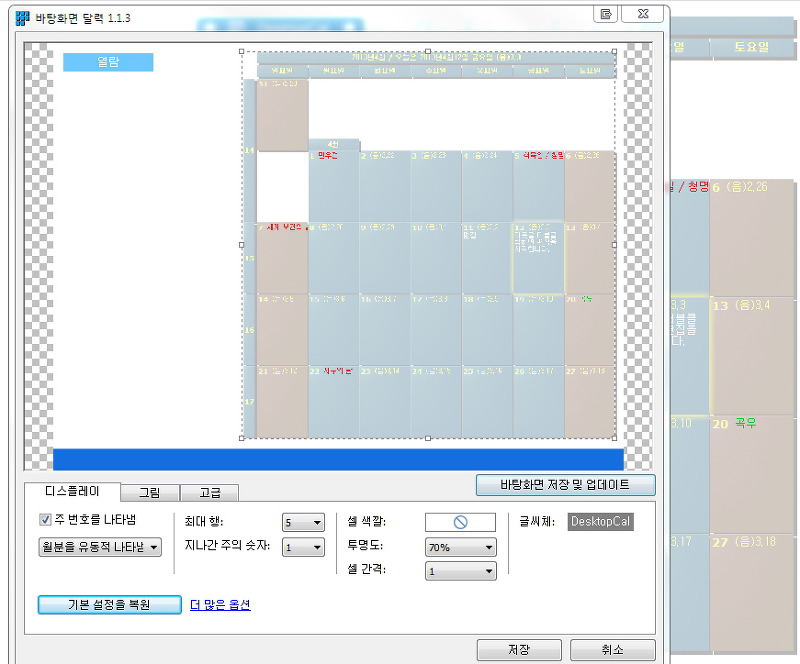
Task: Click the 열람 button in preview
Action: [x=108, y=62]
